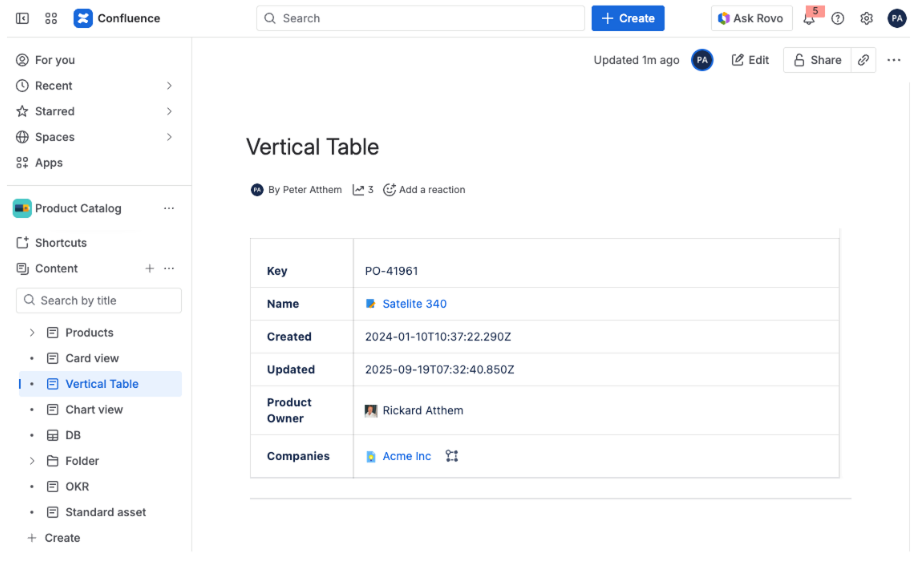Open the Acme Inc link
This screenshot has width=918, height=563.
(x=406, y=456)
